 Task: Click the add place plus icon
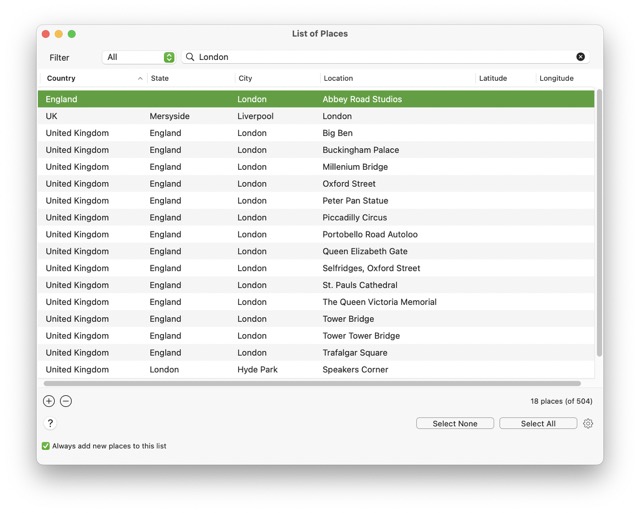pyautogui.click(x=49, y=401)
